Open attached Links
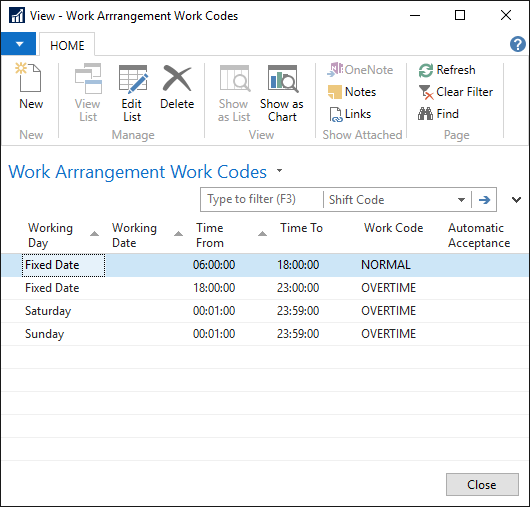The width and height of the screenshot is (530, 507). tap(350, 114)
